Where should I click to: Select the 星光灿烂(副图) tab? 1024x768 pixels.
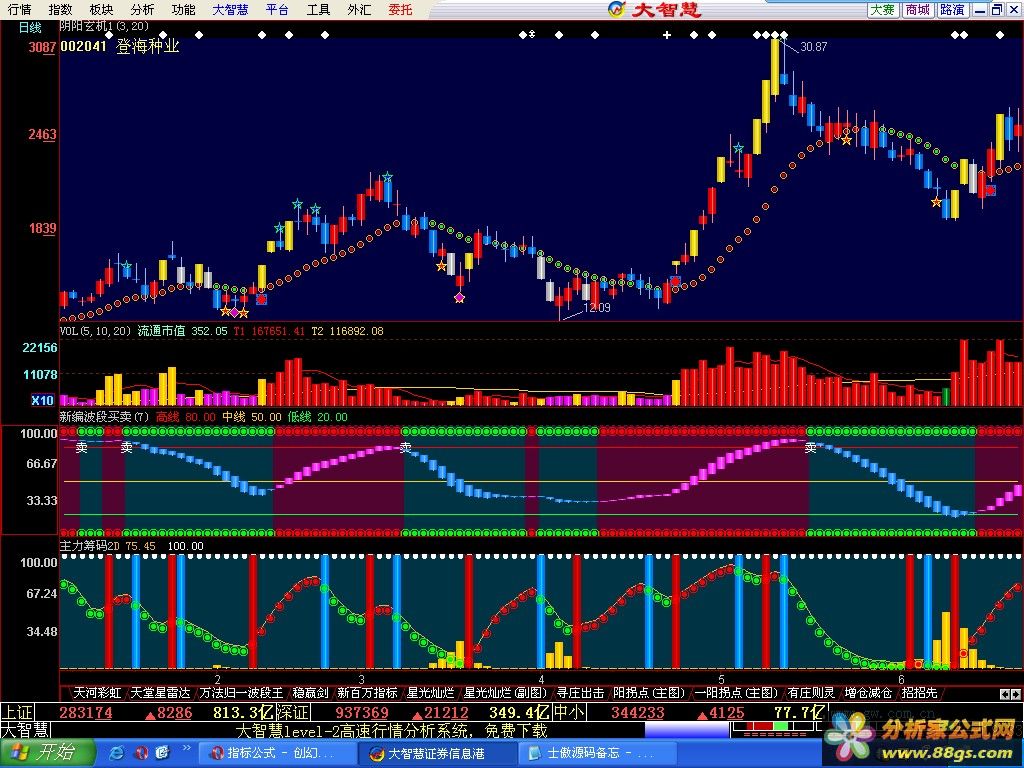tap(505, 692)
